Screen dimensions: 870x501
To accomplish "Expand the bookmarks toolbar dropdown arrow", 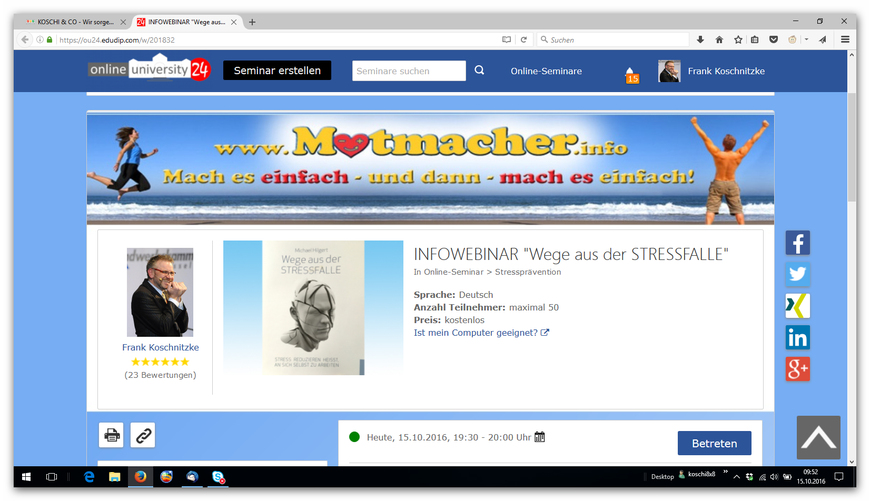I will (806, 39).
